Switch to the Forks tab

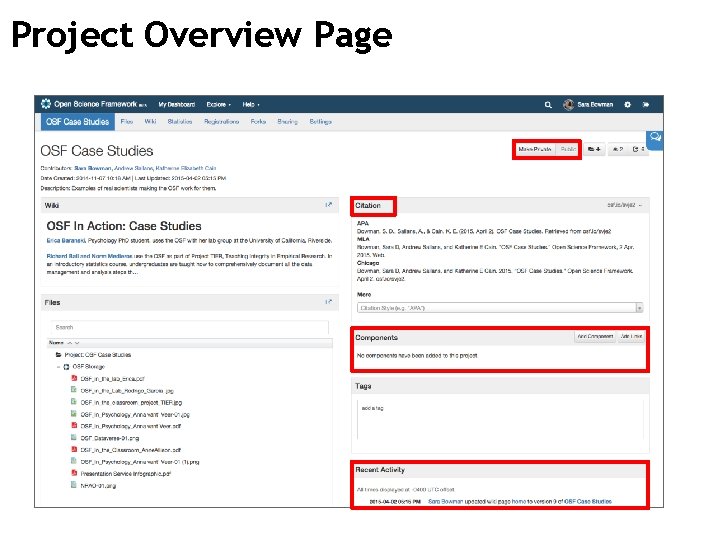pyautogui.click(x=258, y=122)
